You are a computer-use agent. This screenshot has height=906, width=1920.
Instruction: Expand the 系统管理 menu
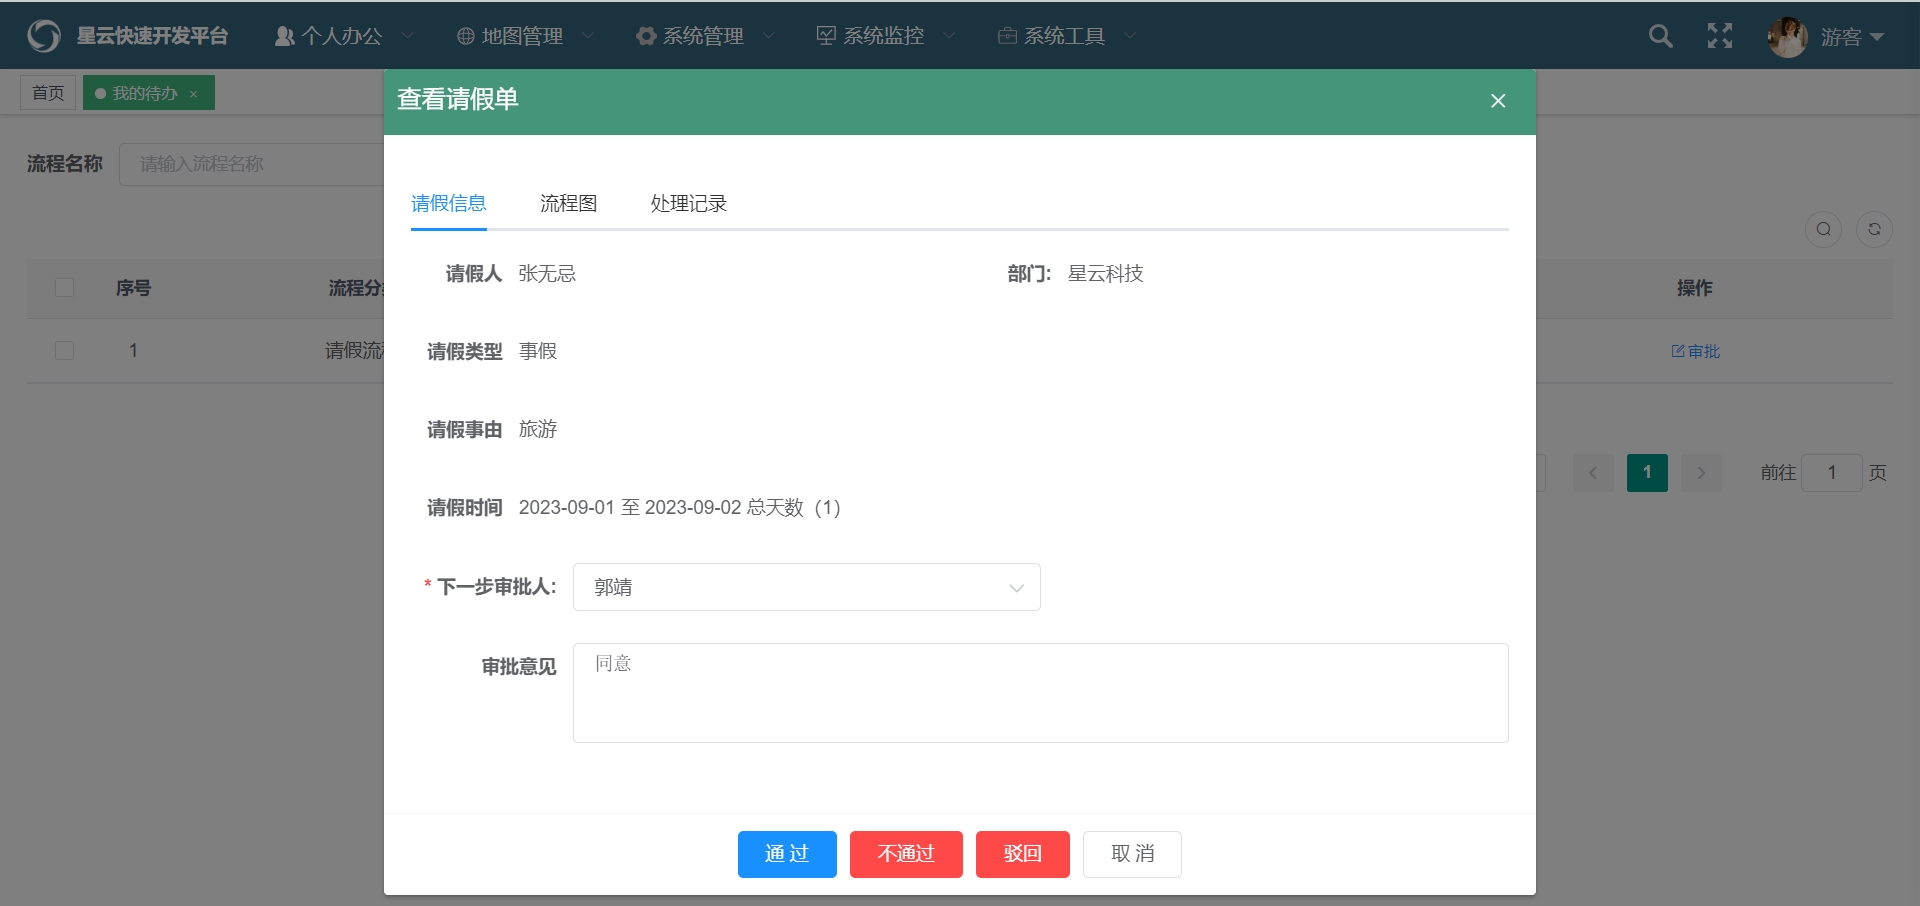704,36
